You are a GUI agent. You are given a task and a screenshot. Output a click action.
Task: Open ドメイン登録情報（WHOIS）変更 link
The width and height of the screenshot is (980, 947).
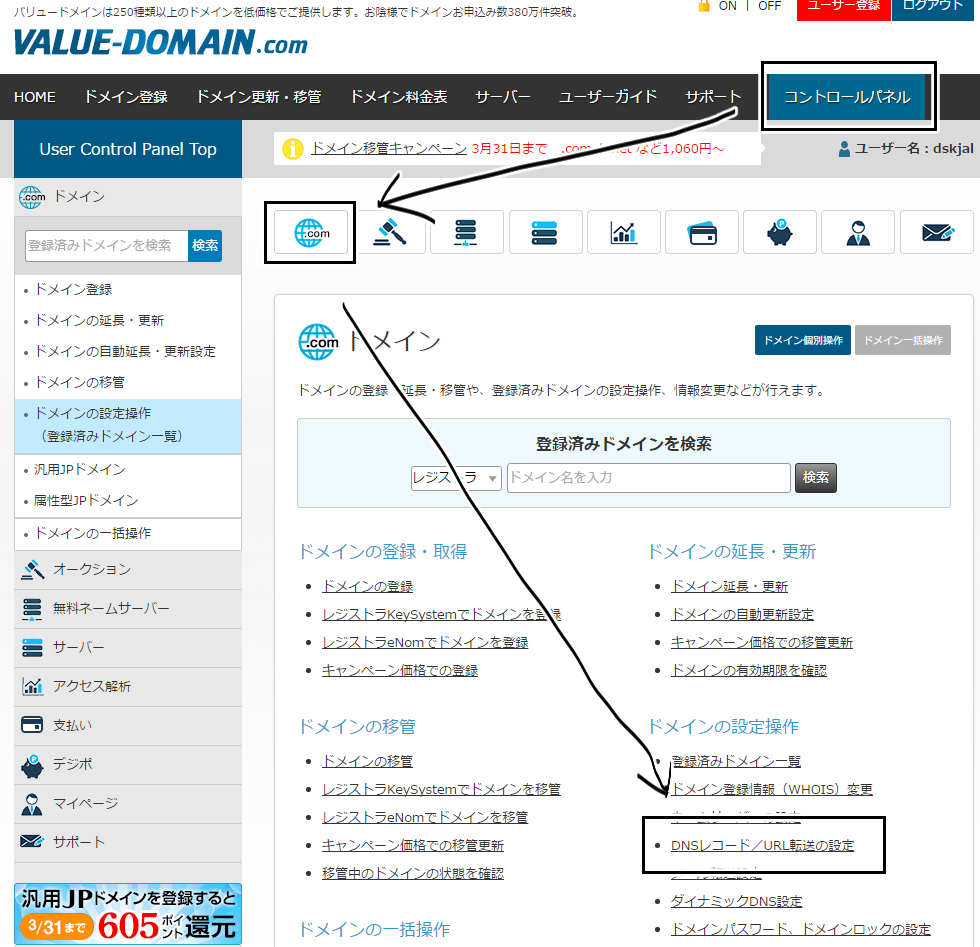772,789
